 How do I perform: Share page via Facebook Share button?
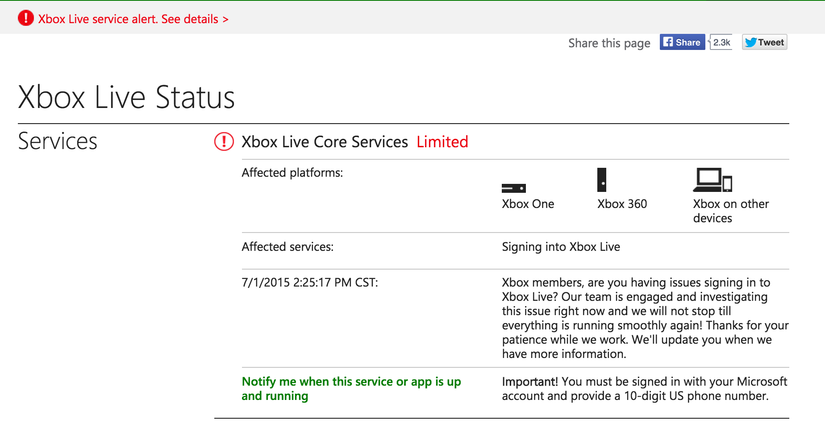pos(682,43)
